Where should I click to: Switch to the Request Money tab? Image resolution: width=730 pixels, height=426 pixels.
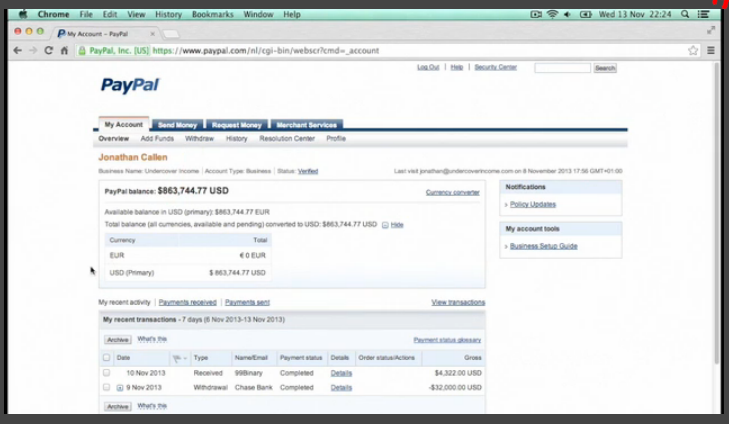tap(237, 125)
